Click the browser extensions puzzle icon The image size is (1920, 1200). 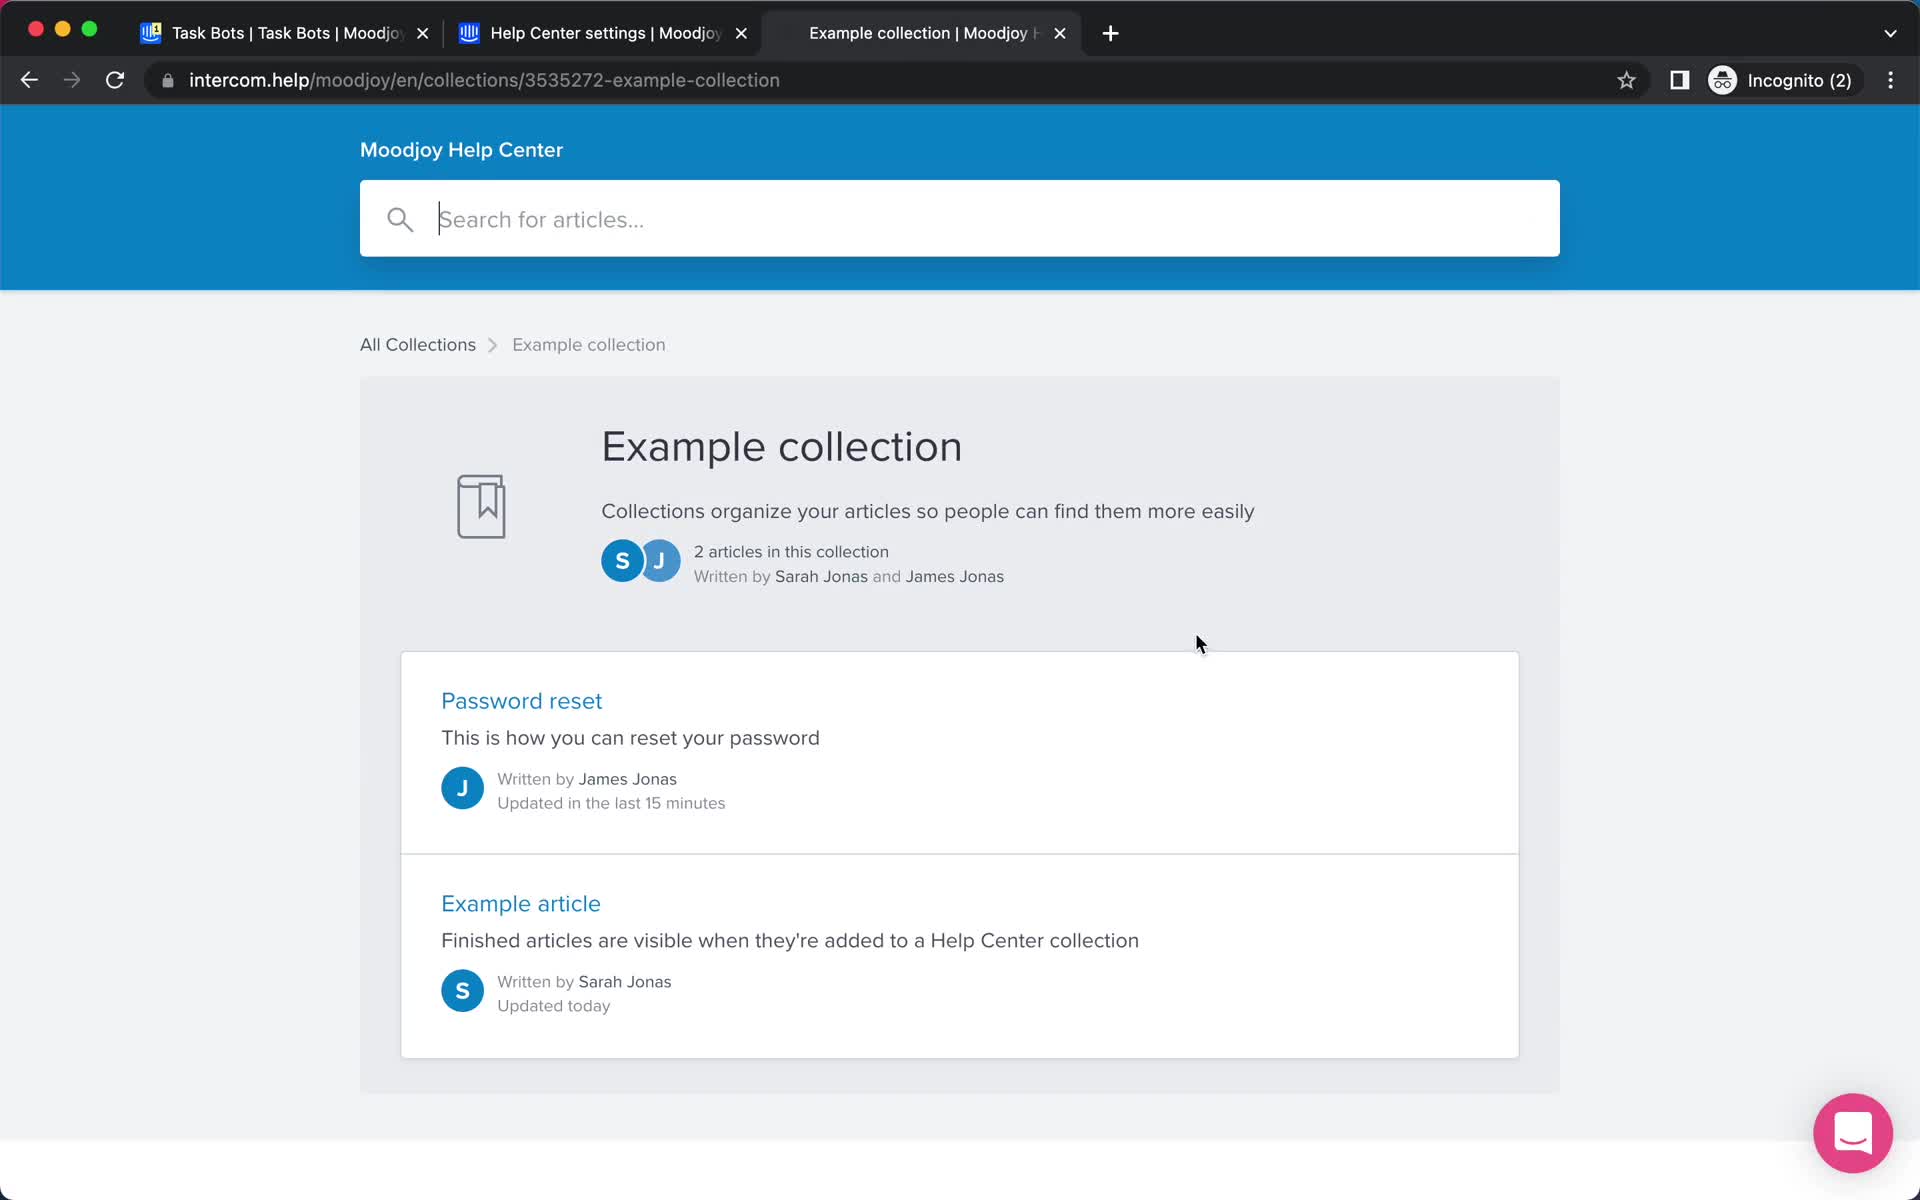click(x=1677, y=79)
